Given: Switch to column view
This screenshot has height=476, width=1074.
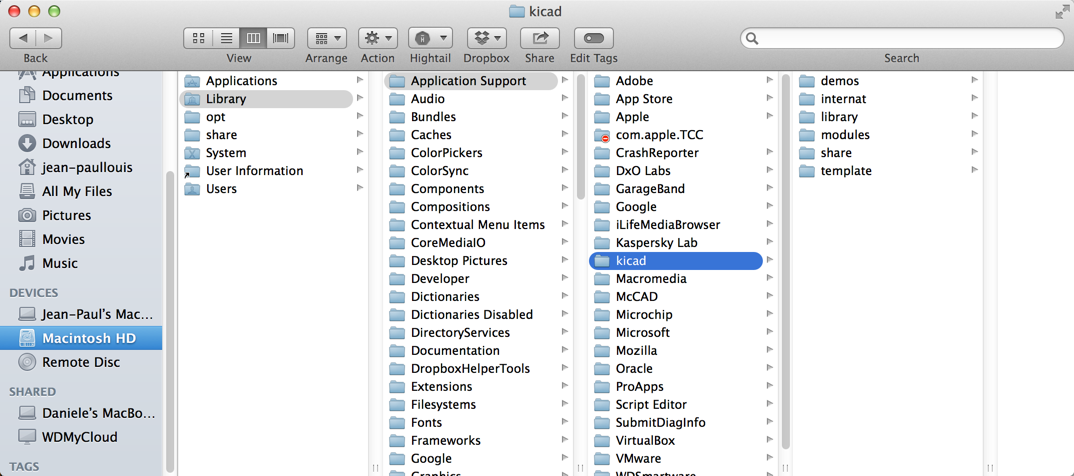Looking at the screenshot, I should pyautogui.click(x=253, y=38).
